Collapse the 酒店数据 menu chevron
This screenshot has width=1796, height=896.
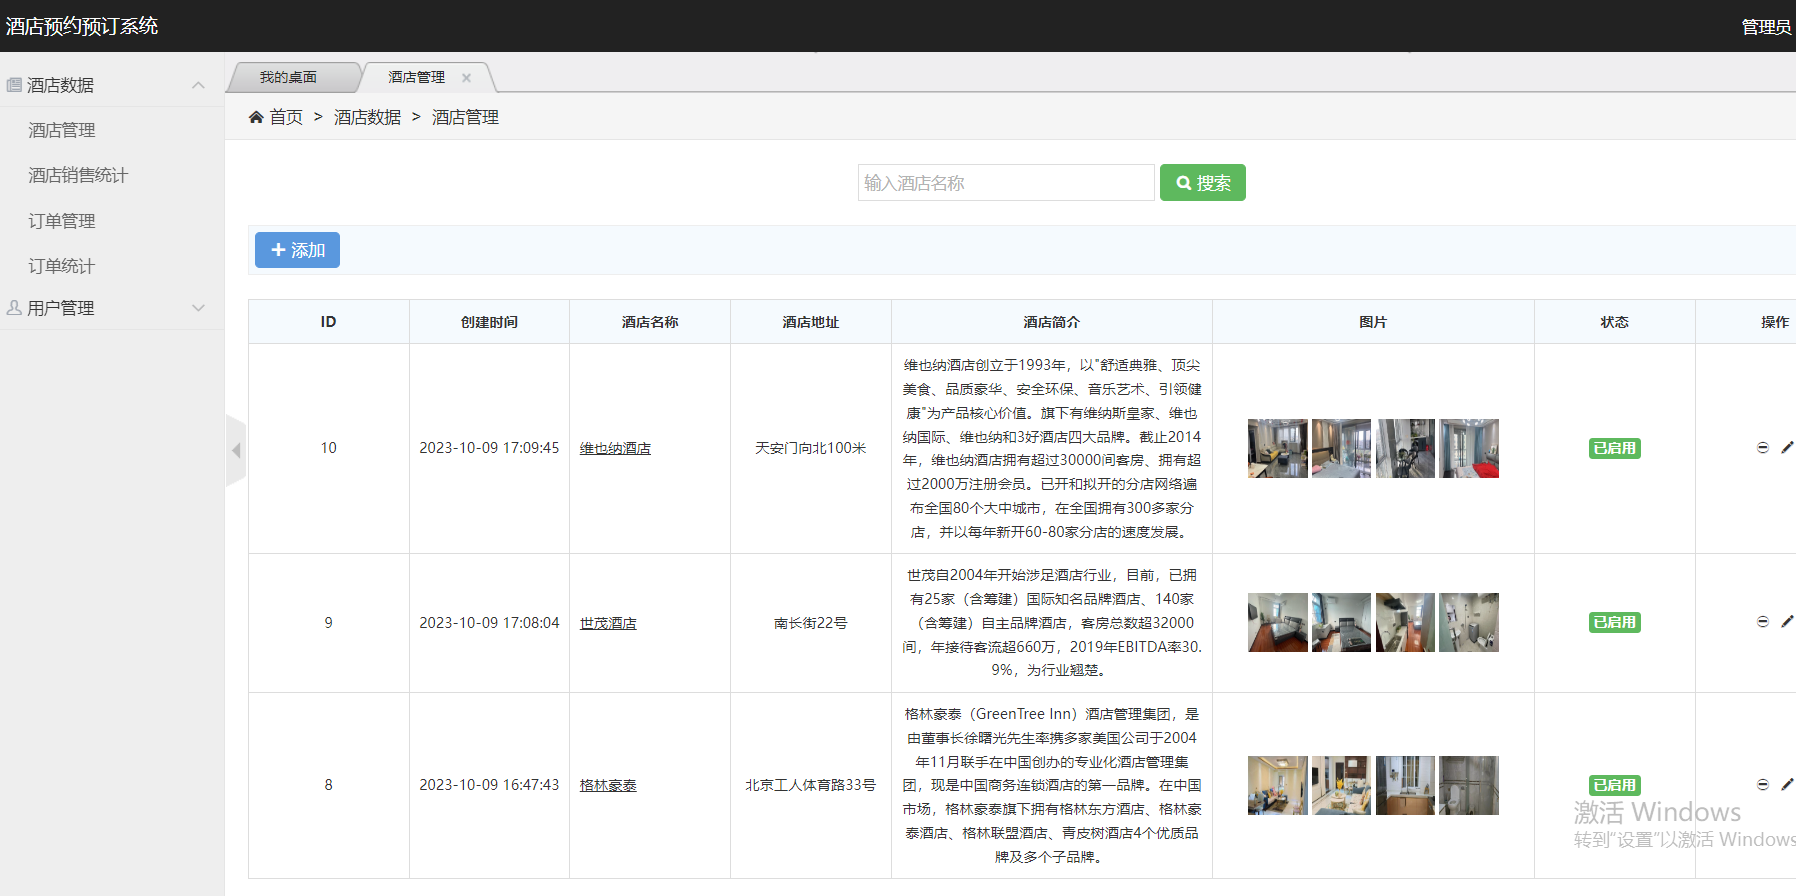[198, 85]
